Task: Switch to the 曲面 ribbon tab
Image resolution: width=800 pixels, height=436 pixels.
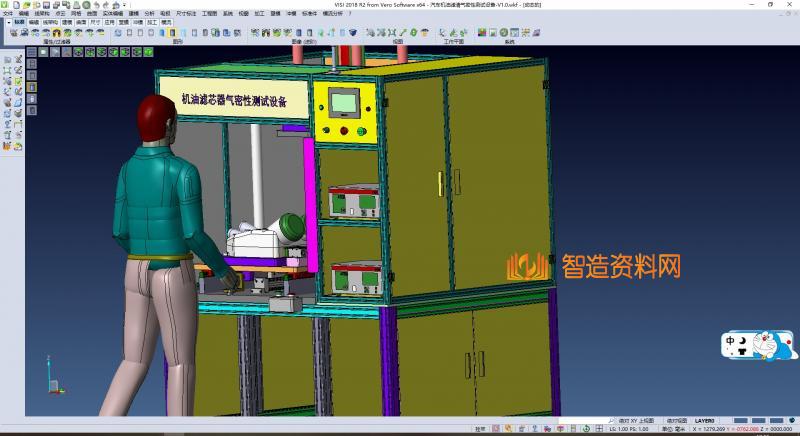Action: pyautogui.click(x=81, y=23)
